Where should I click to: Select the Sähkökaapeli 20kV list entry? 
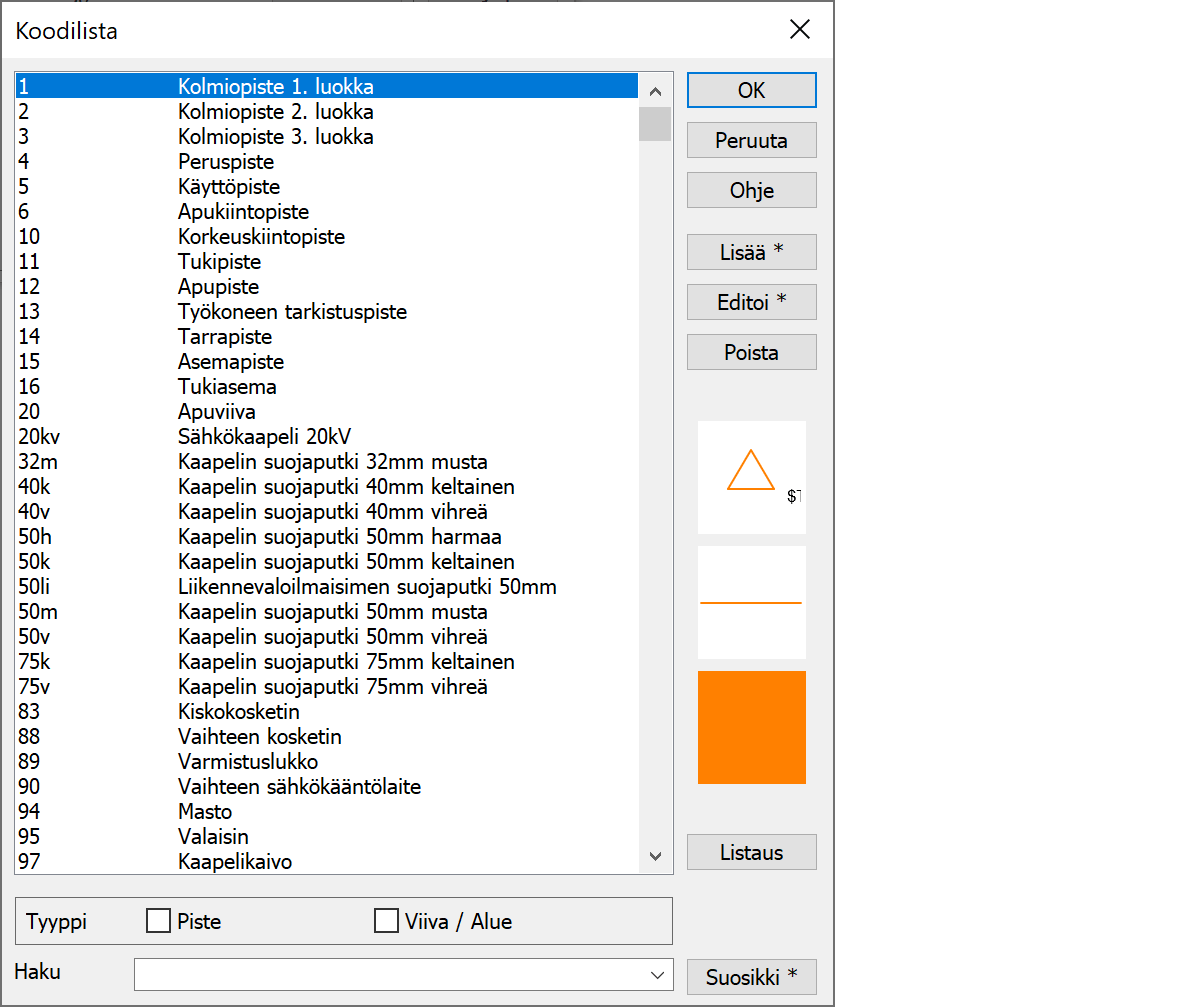coord(265,437)
